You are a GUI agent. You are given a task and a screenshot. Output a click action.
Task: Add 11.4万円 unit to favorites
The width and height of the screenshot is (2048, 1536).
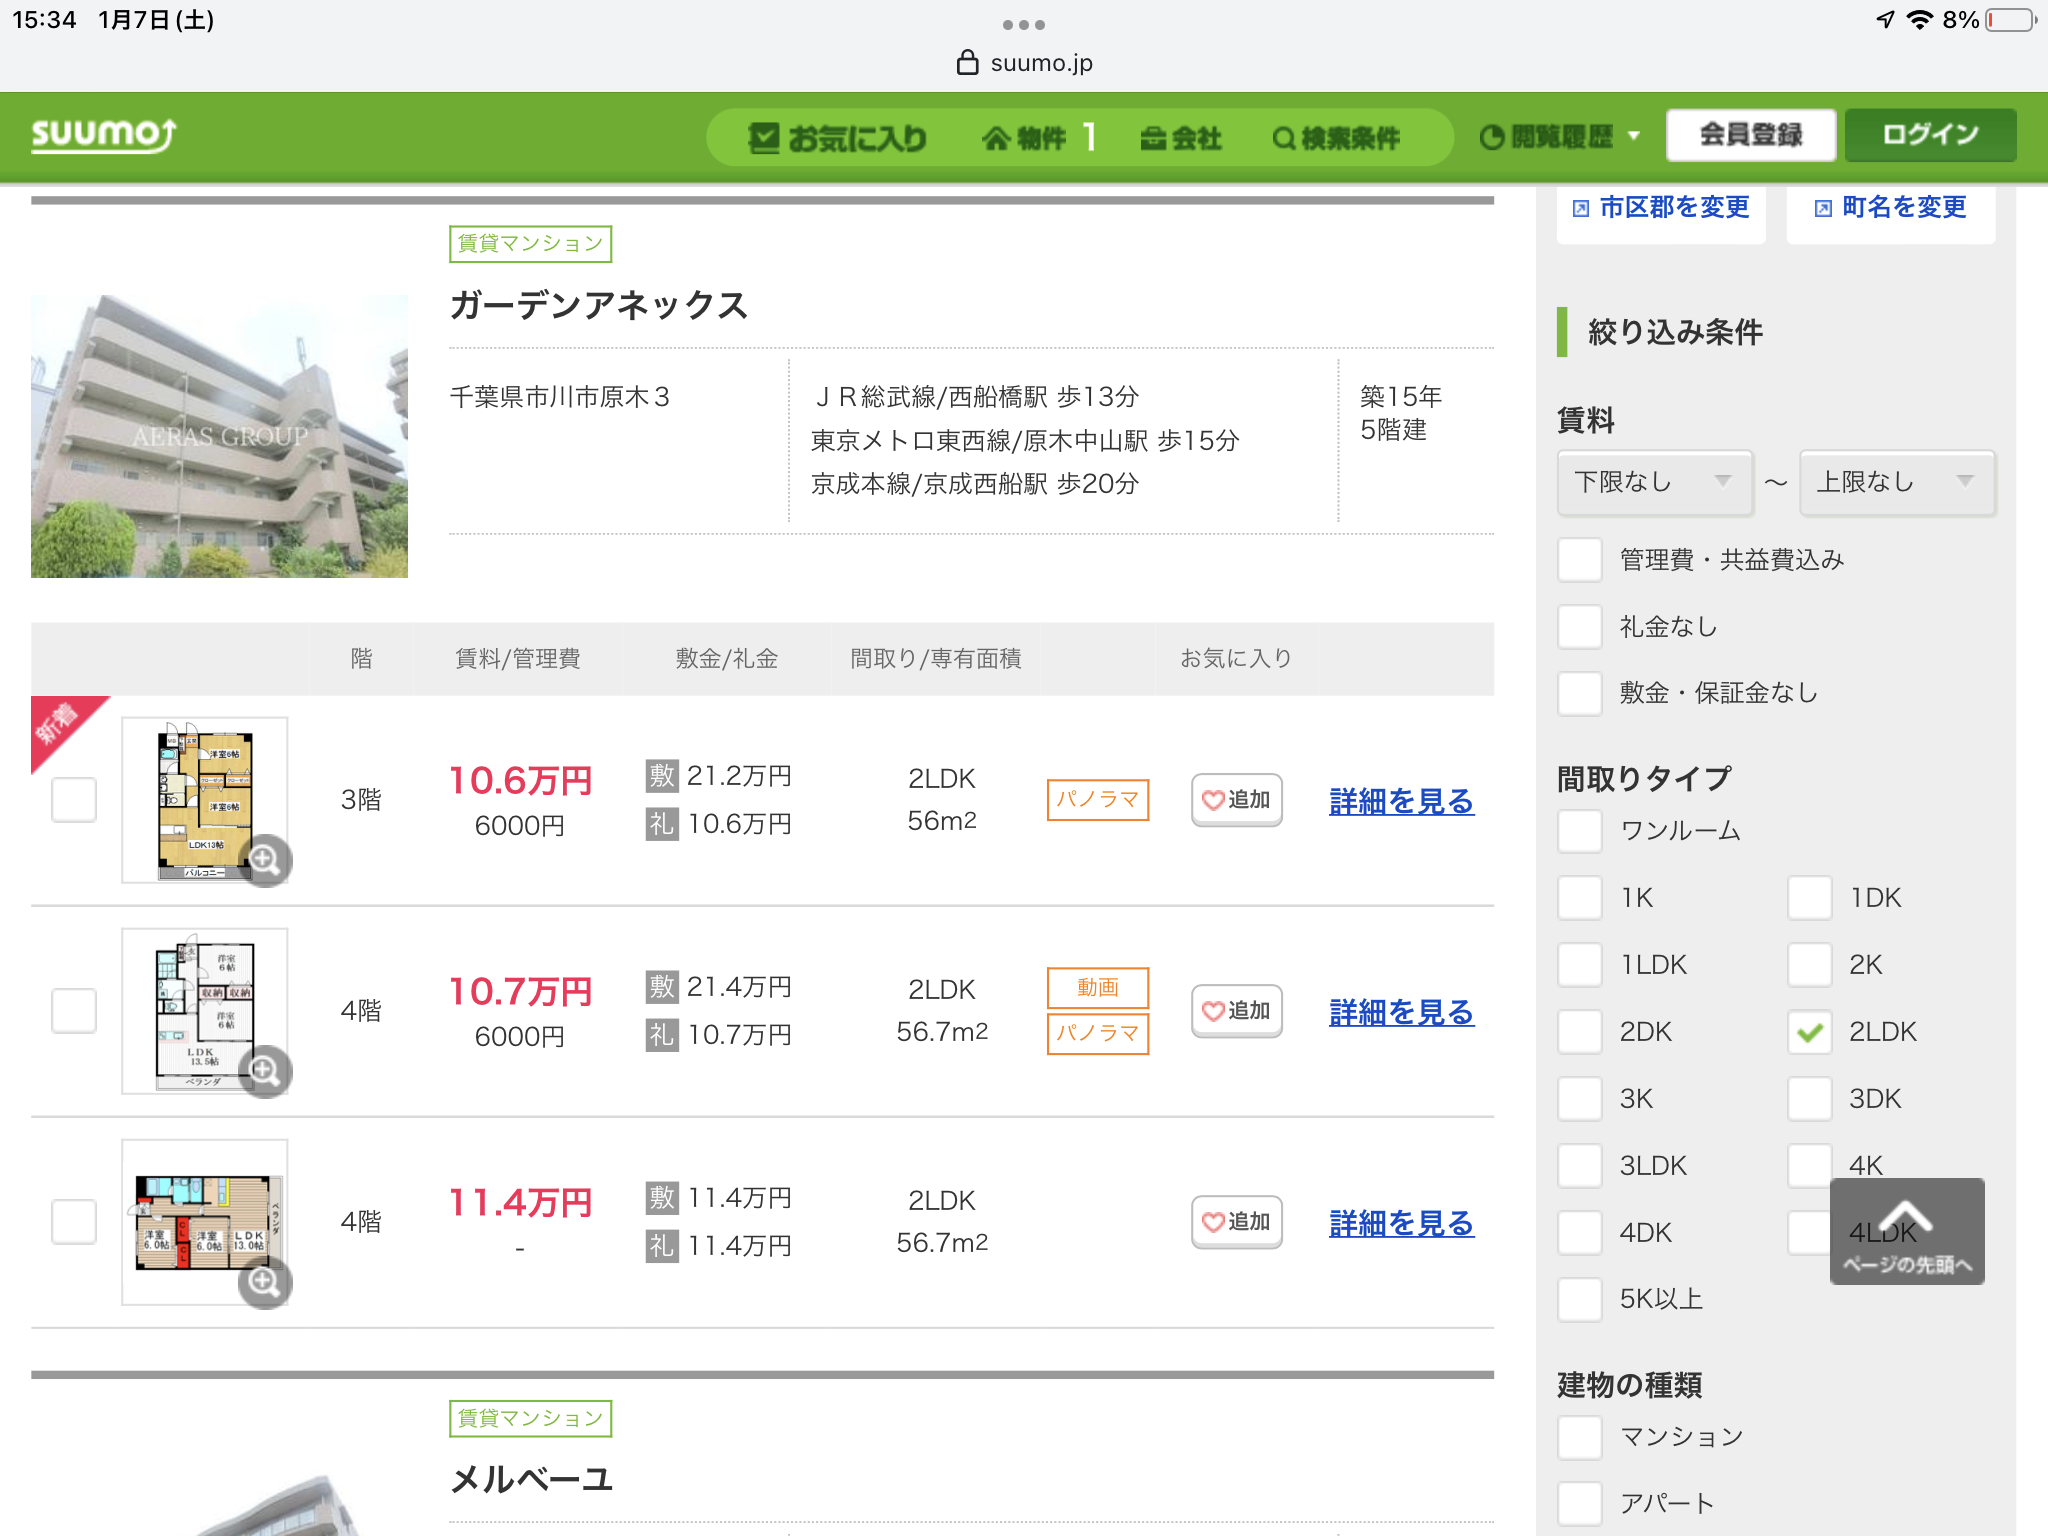tap(1237, 1222)
